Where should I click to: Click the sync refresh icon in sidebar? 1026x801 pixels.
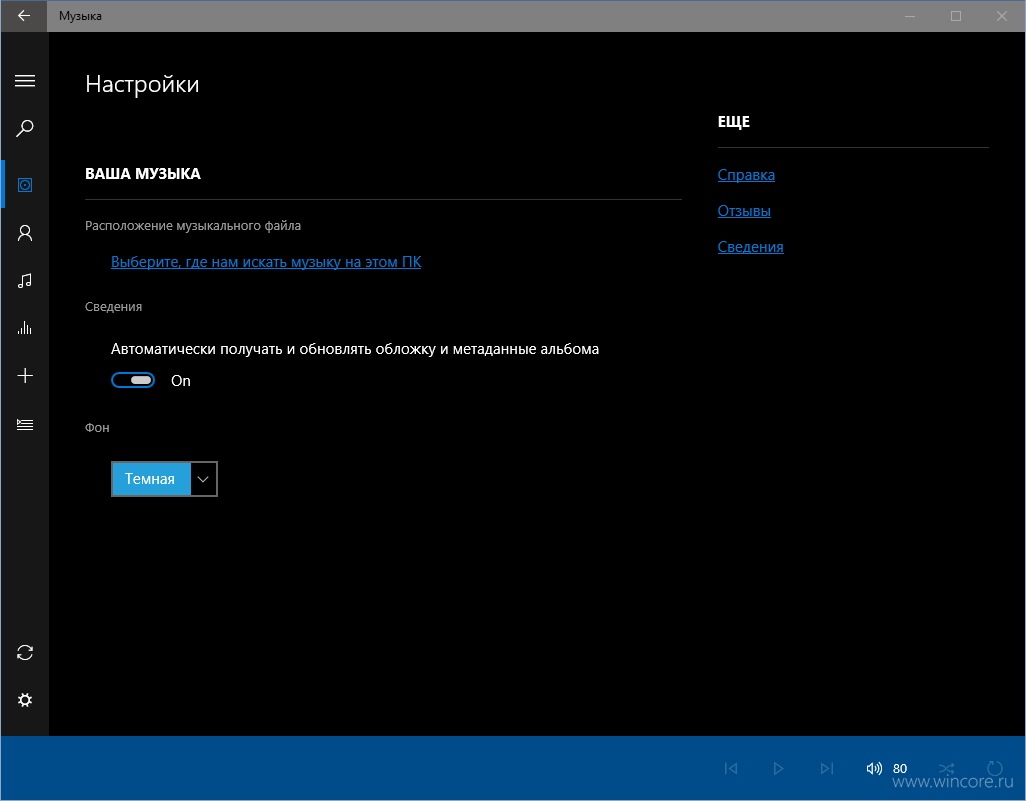[25, 652]
